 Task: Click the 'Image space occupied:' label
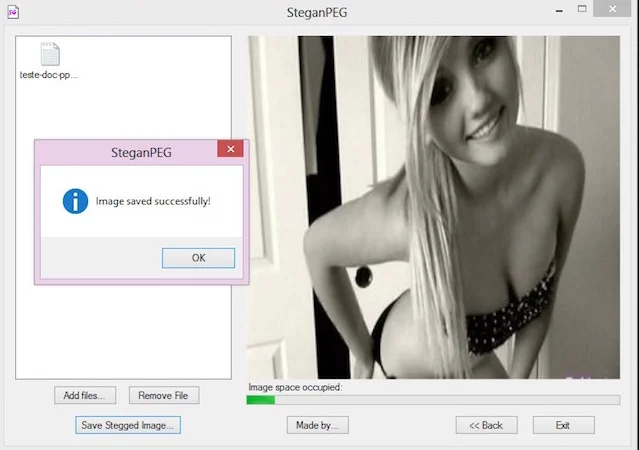pyautogui.click(x=295, y=387)
